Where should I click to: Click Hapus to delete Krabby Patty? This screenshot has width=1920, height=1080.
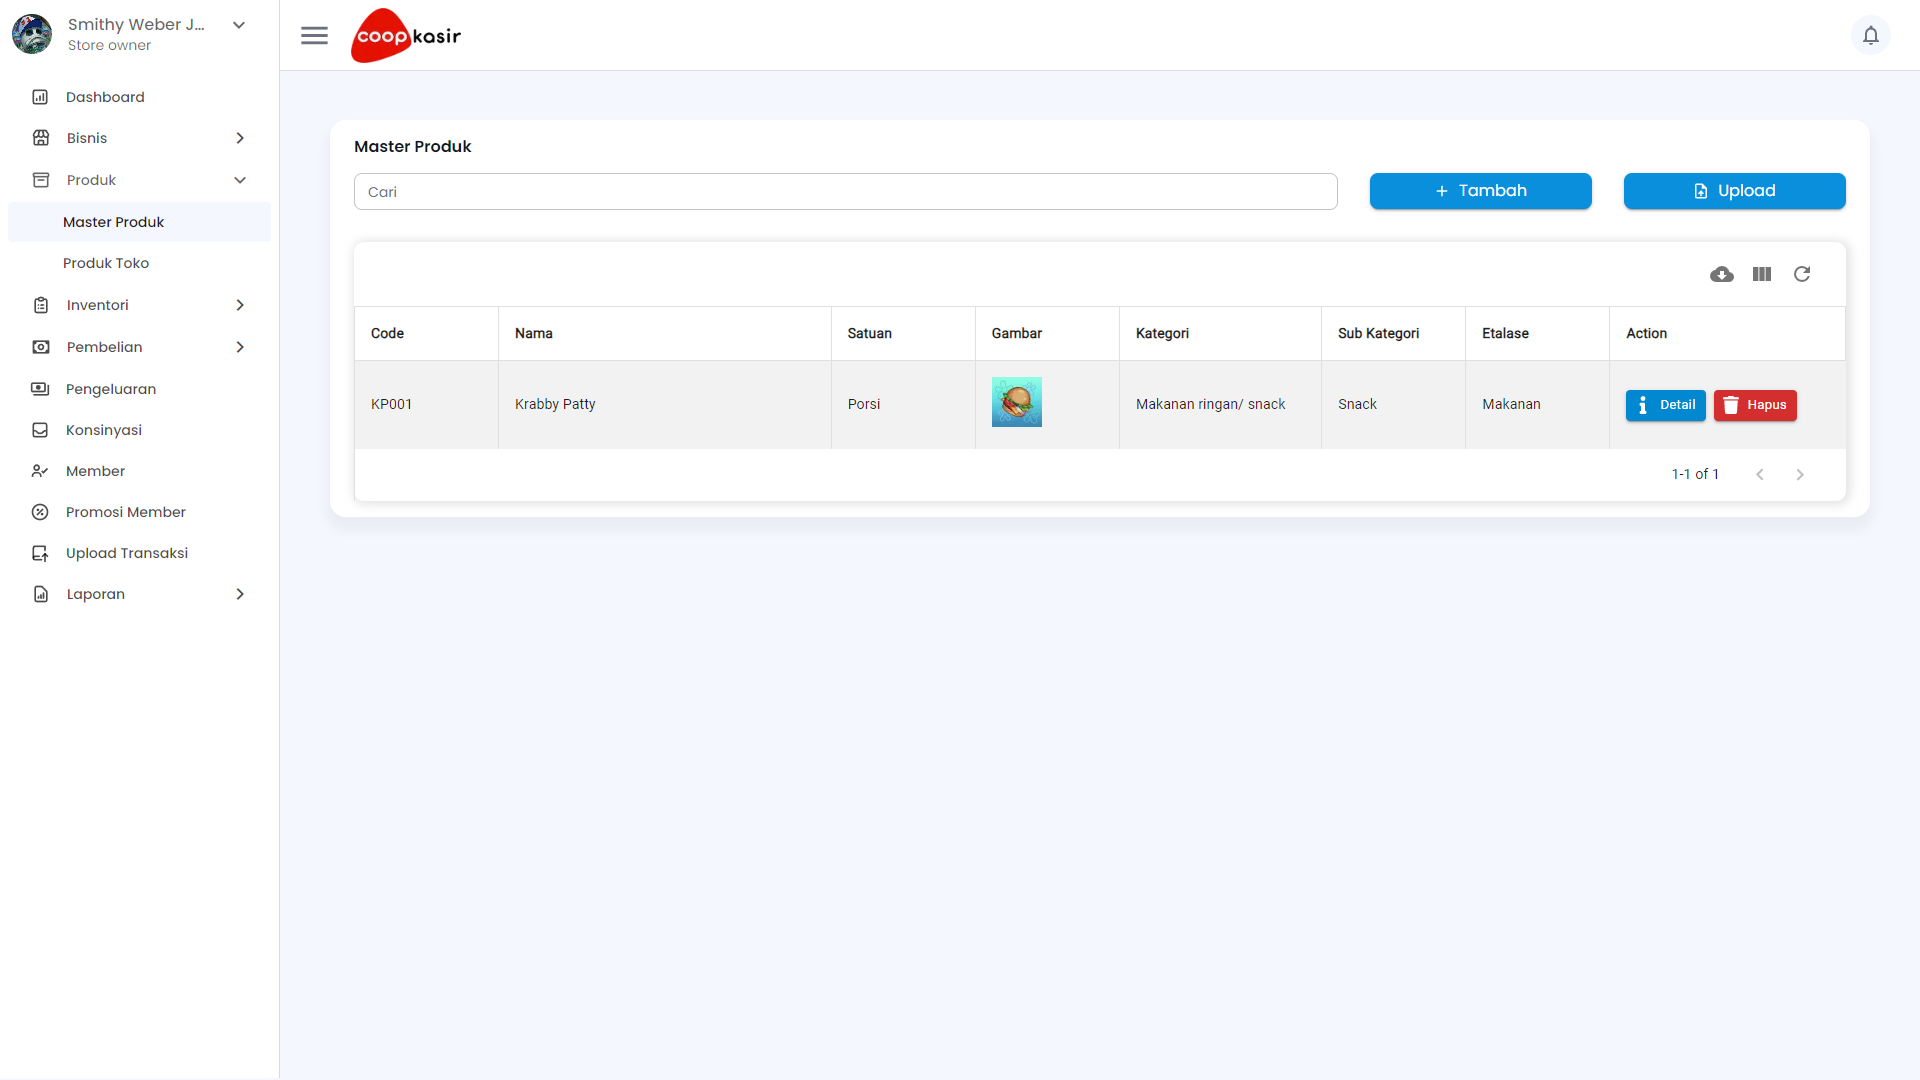(x=1755, y=405)
